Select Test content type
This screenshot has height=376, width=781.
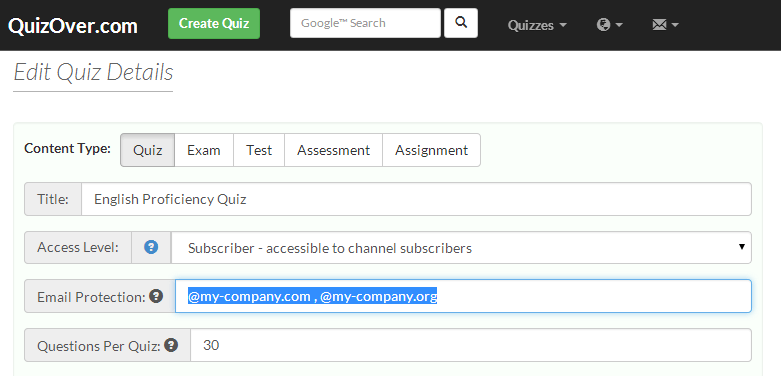coord(259,150)
